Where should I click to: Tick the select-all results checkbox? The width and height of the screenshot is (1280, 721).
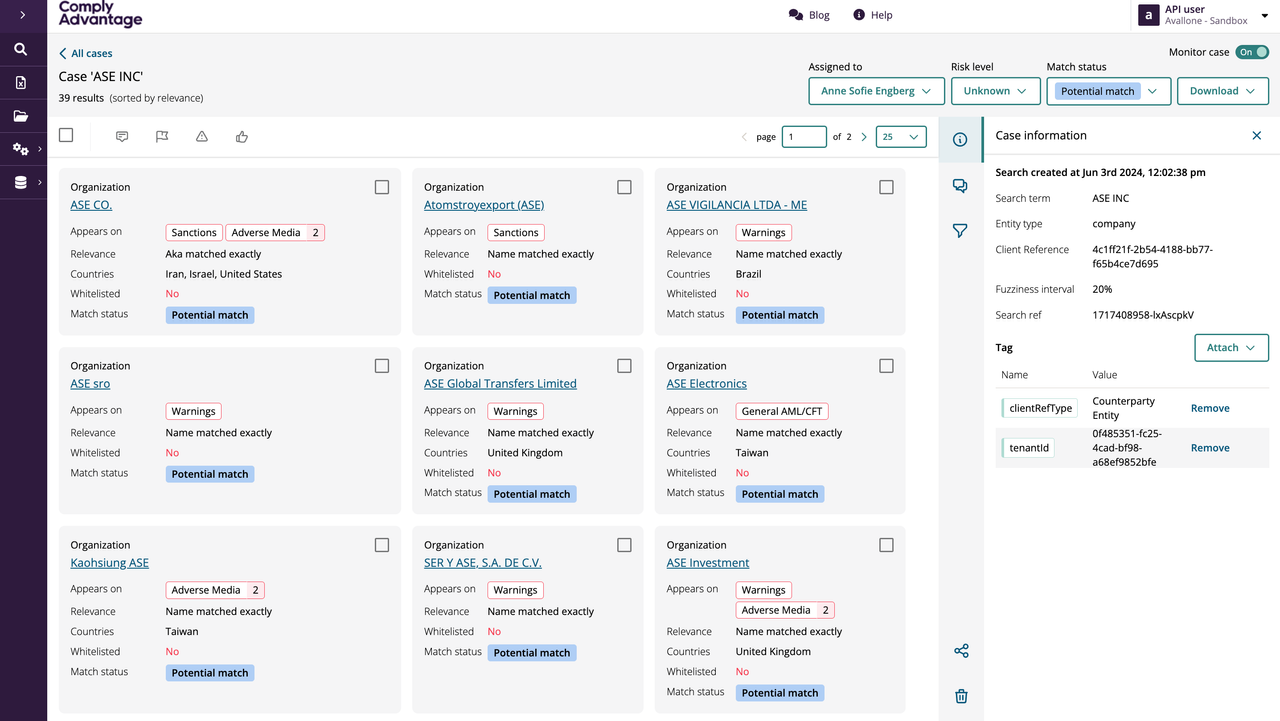pos(66,135)
